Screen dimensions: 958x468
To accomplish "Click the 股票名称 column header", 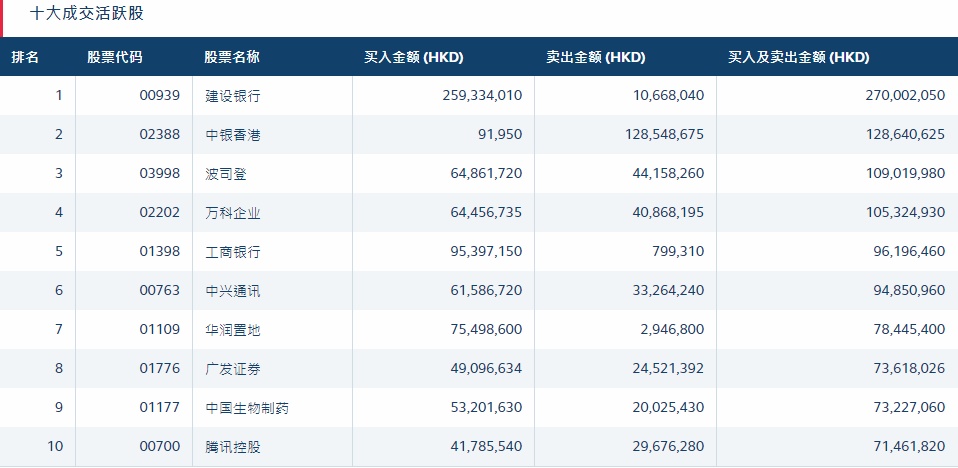I will pyautogui.click(x=232, y=57).
